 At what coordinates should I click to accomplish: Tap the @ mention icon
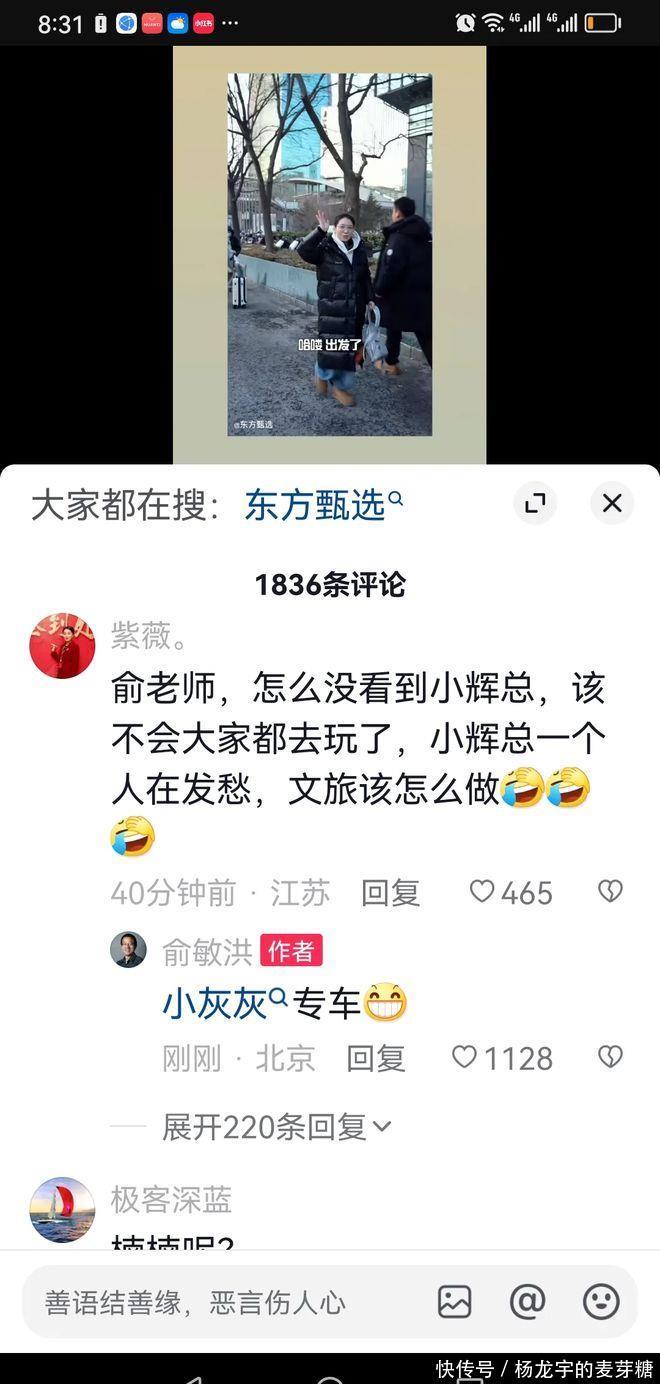coord(527,1301)
